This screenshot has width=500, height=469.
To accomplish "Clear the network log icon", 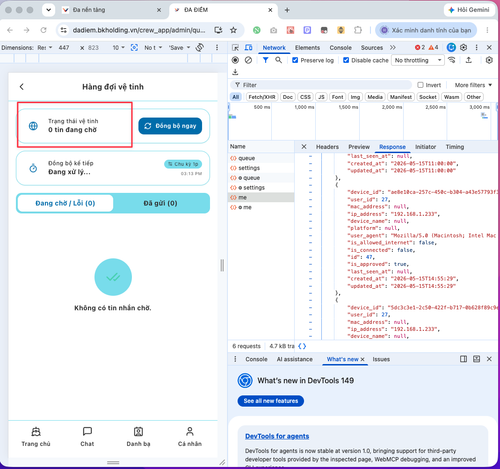I will (x=248, y=60).
